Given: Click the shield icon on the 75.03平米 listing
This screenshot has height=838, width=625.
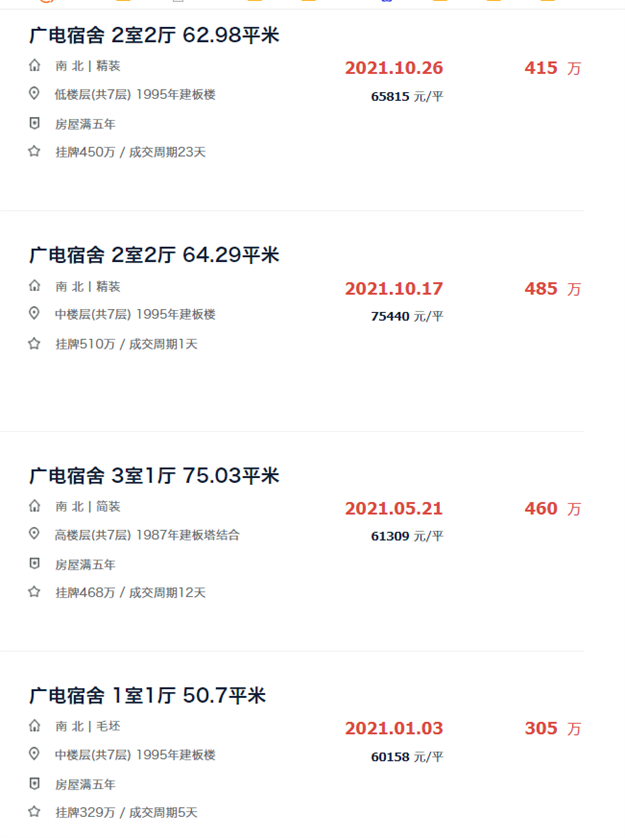Looking at the screenshot, I should [x=33, y=564].
